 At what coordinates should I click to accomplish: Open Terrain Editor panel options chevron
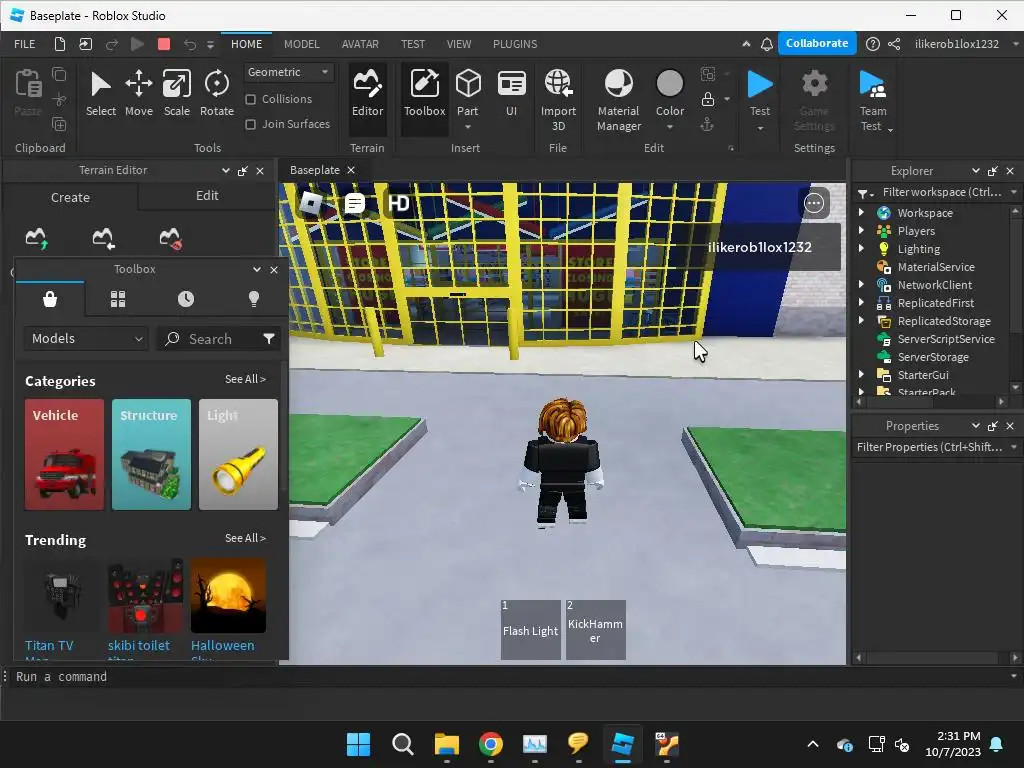[225, 170]
